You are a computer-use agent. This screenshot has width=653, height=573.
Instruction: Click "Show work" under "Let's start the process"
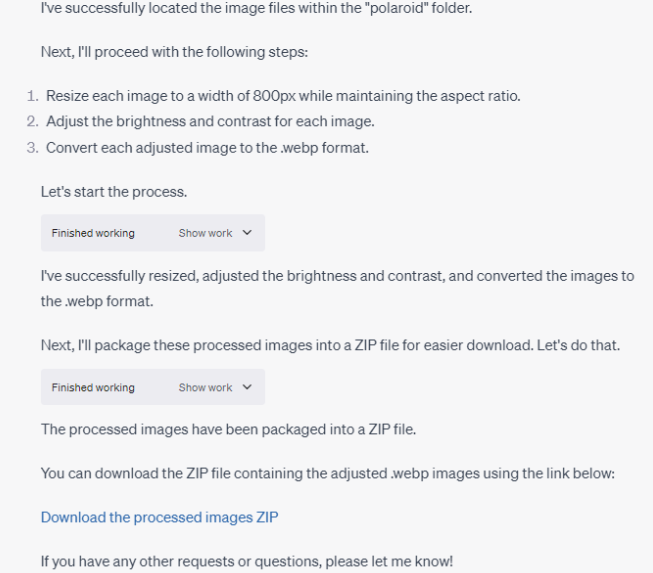coord(205,233)
